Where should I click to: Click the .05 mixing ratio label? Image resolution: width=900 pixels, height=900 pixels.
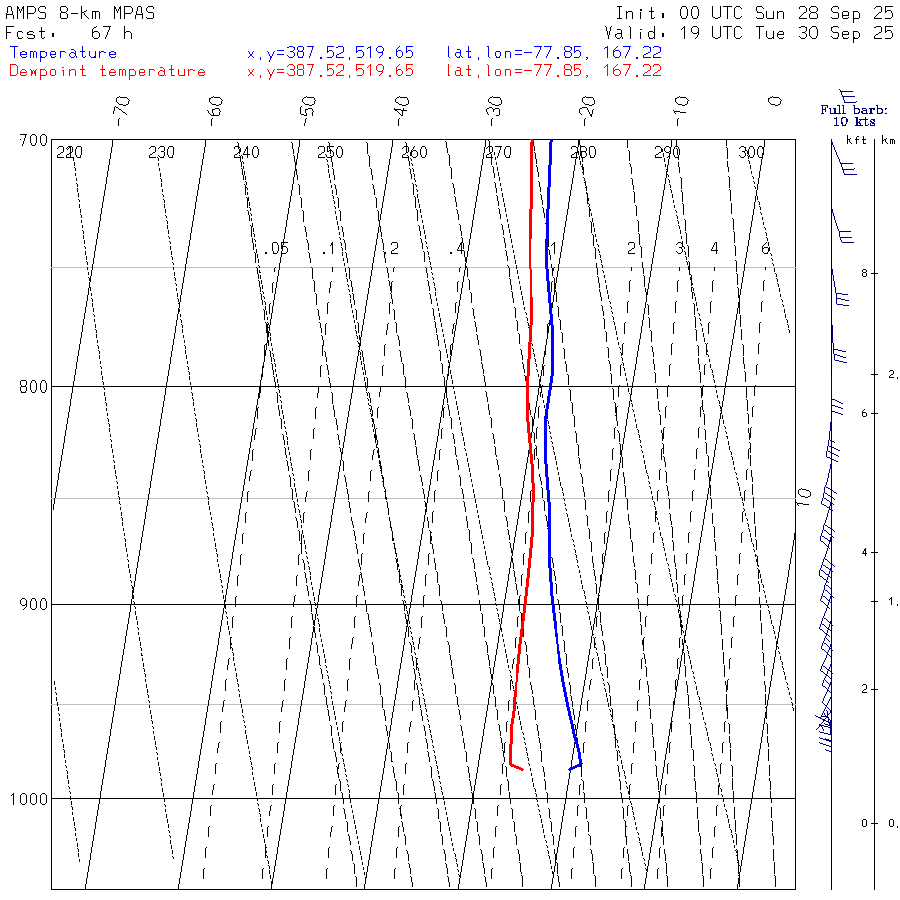[276, 249]
